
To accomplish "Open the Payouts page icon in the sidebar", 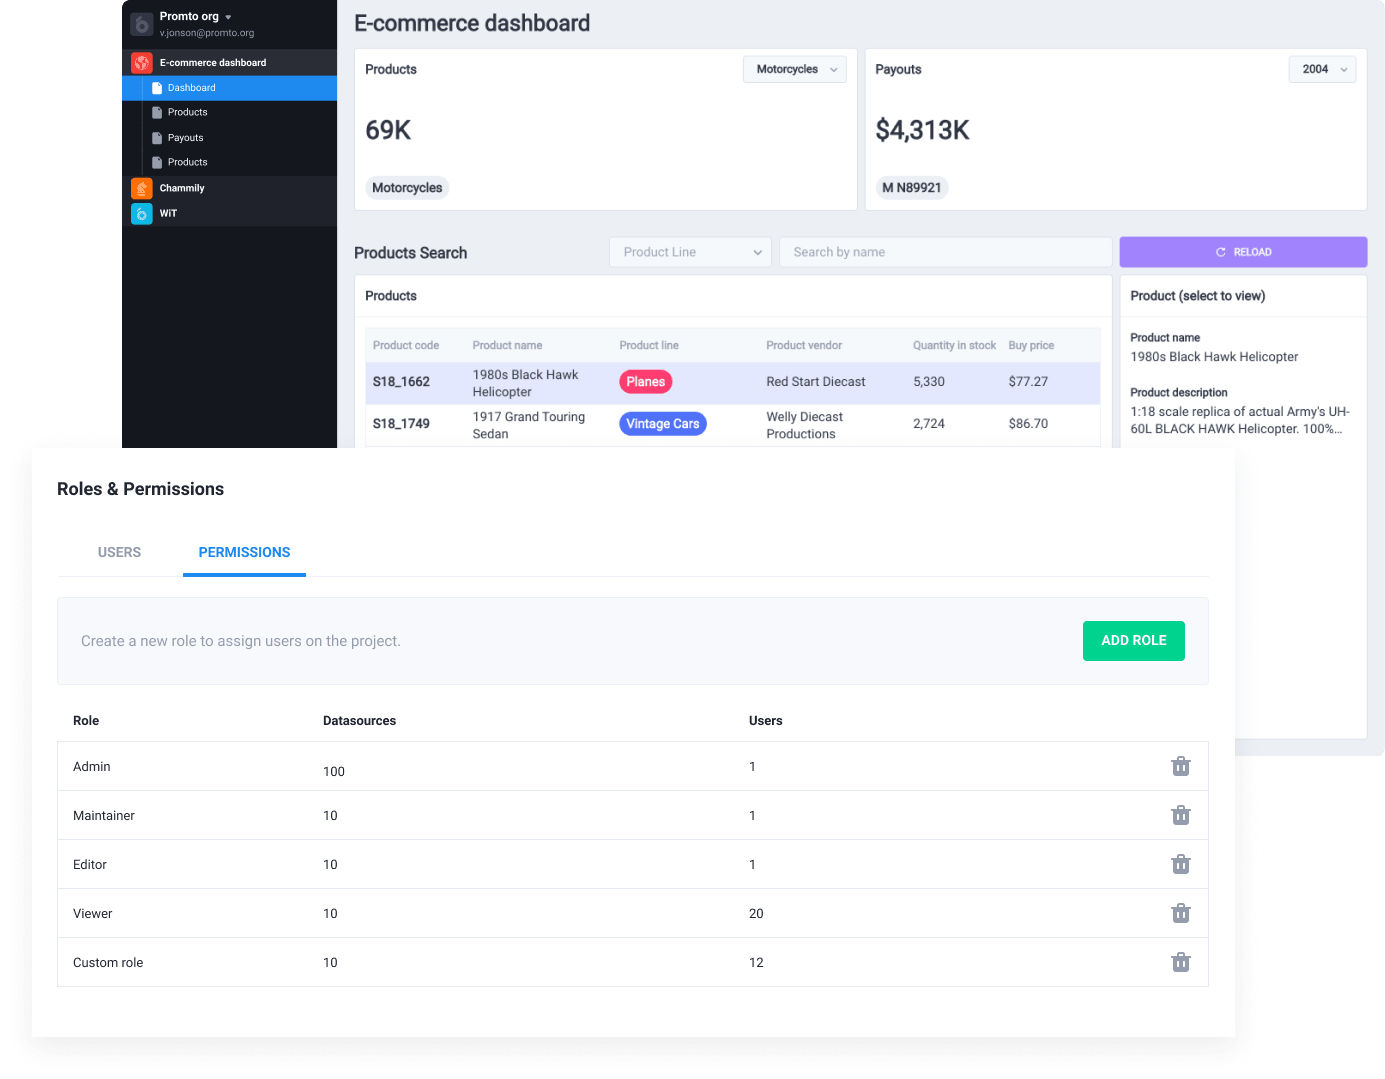I will click(x=157, y=137).
